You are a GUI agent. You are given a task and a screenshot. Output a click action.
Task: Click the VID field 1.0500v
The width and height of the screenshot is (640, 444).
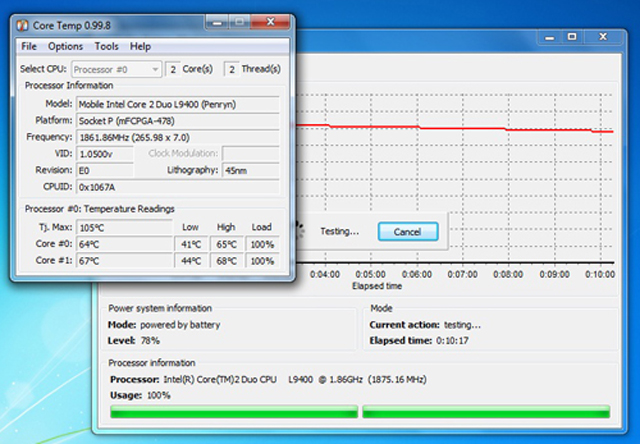(x=105, y=154)
